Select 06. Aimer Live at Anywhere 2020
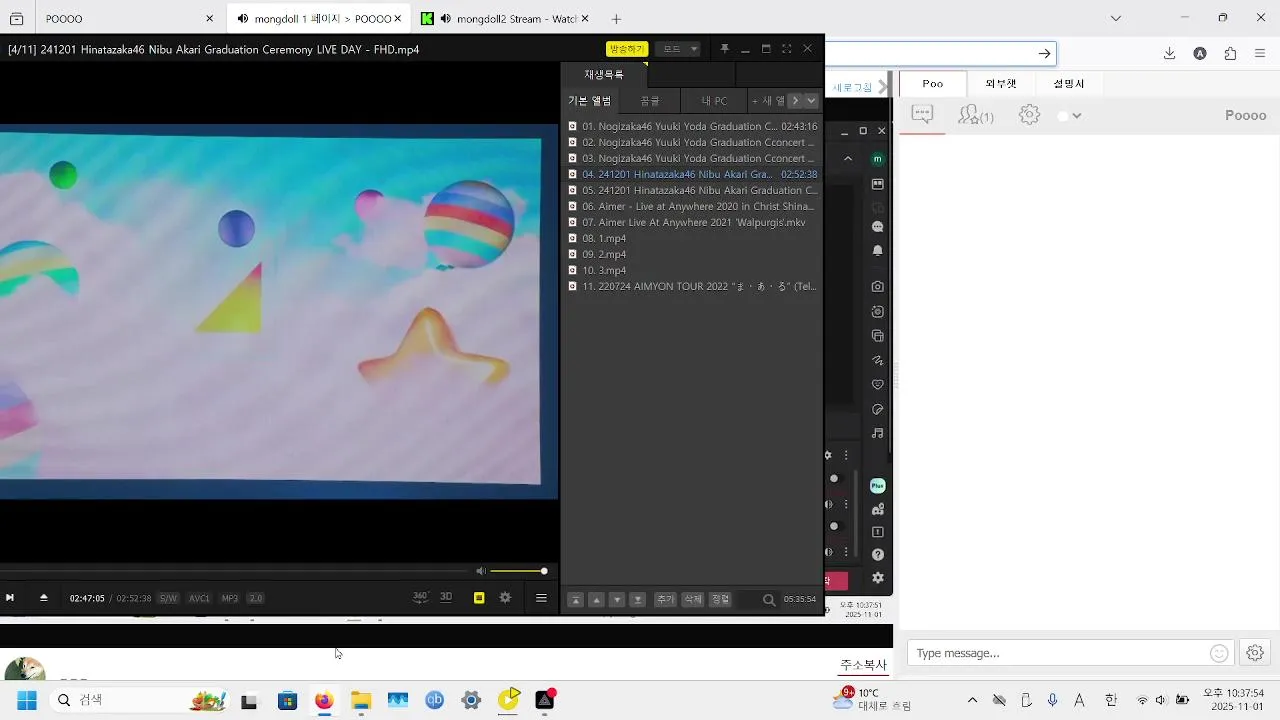Image resolution: width=1280 pixels, height=720 pixels. [692, 207]
